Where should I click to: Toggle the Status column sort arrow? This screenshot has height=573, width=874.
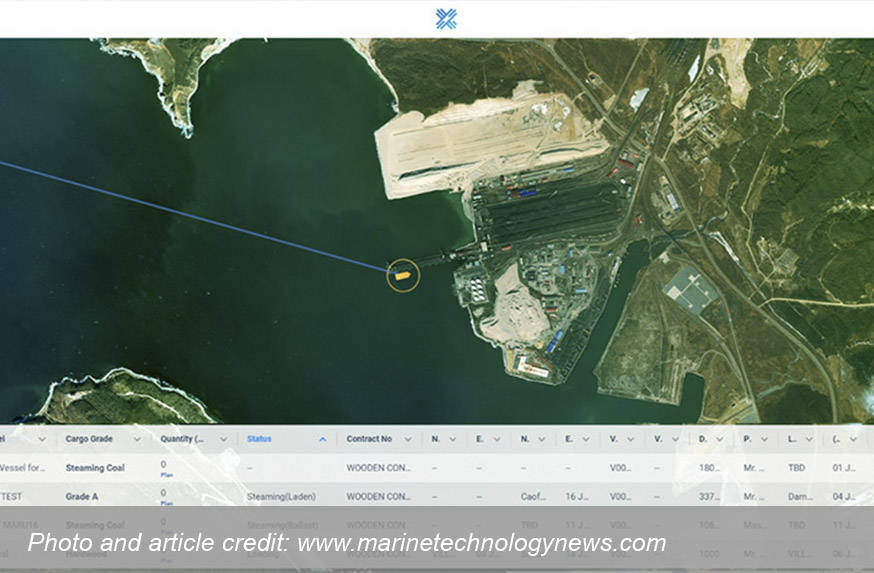pyautogui.click(x=322, y=439)
